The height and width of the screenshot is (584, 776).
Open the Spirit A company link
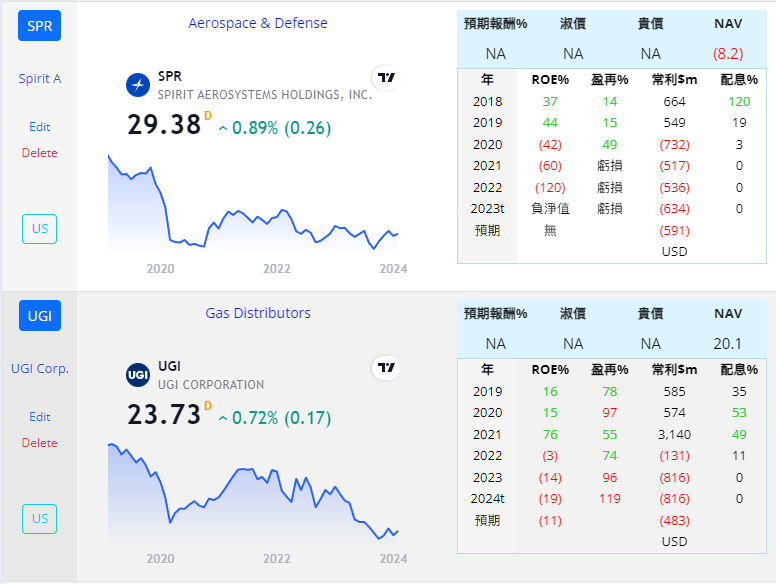pos(40,79)
